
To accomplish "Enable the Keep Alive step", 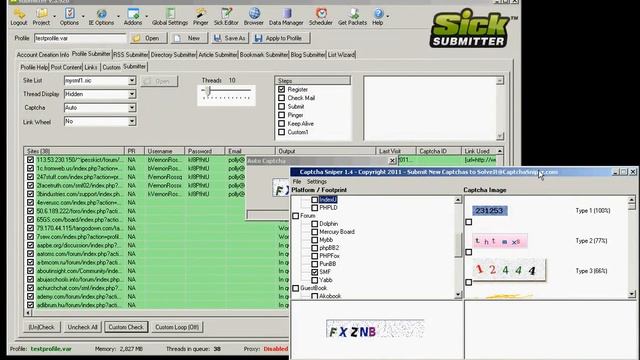I will pyautogui.click(x=282, y=123).
